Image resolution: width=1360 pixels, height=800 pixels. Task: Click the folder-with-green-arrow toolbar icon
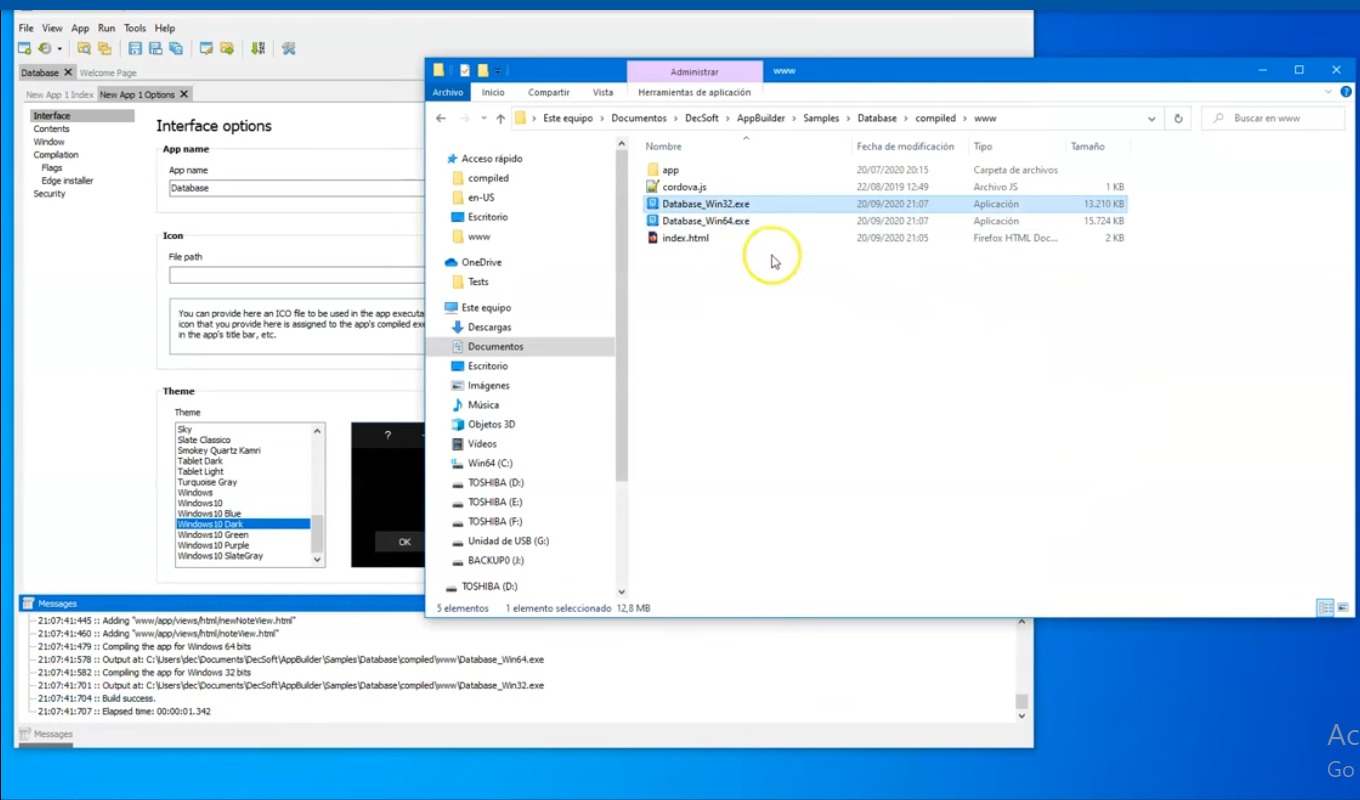[x=227, y=48]
